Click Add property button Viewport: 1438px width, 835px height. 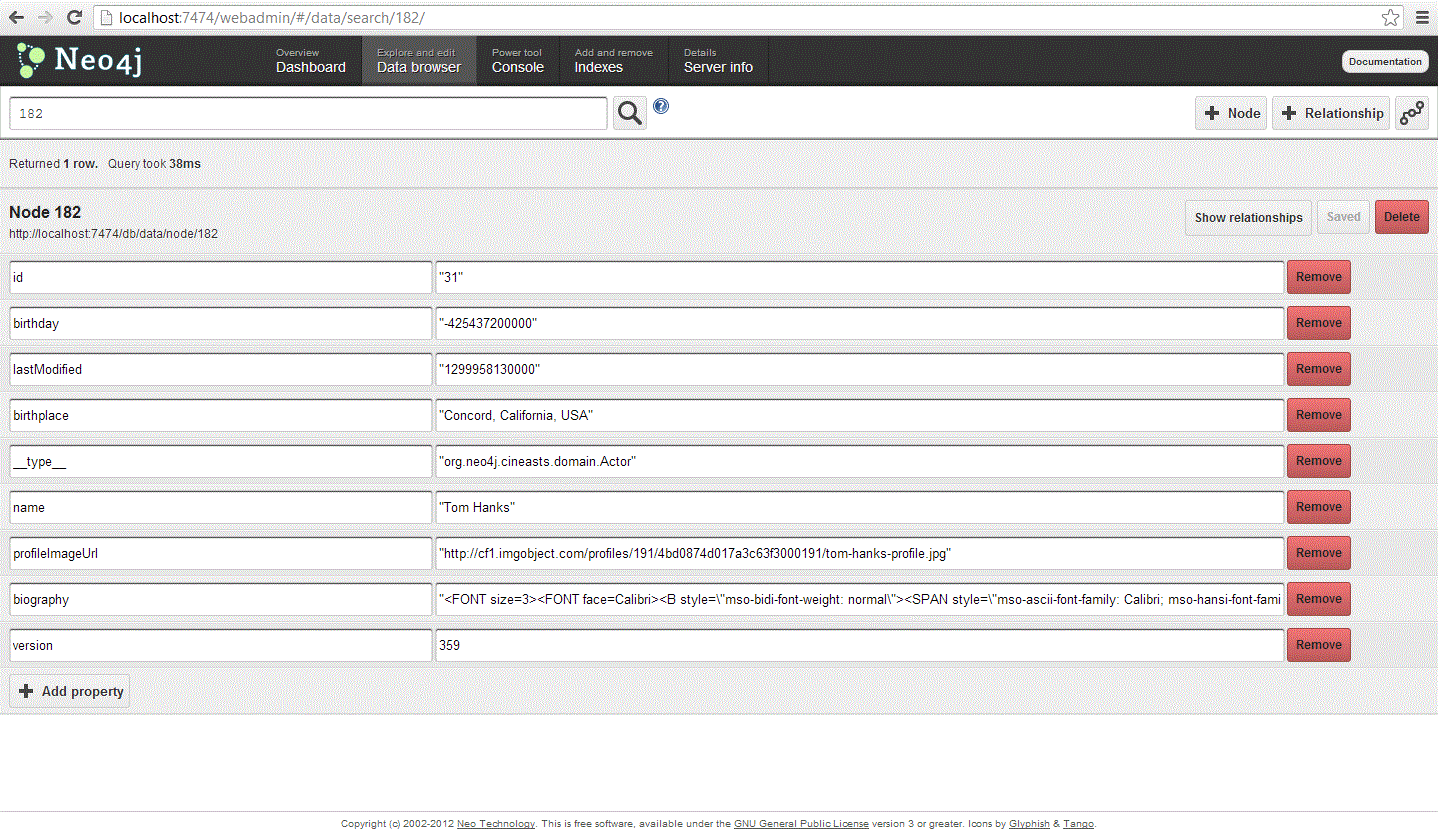click(x=70, y=691)
